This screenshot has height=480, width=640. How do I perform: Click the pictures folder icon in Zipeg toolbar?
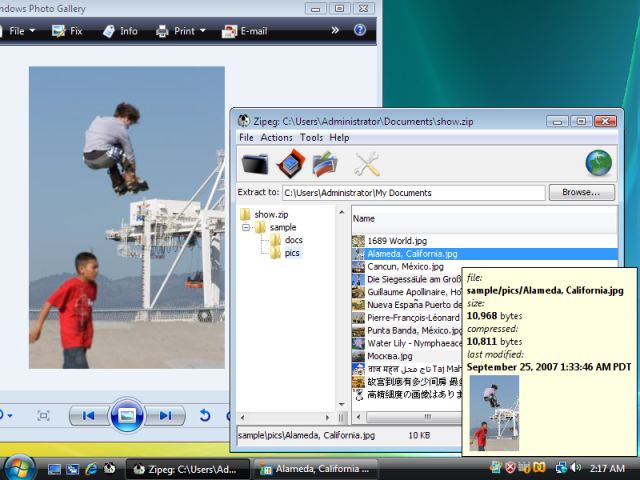click(x=325, y=164)
